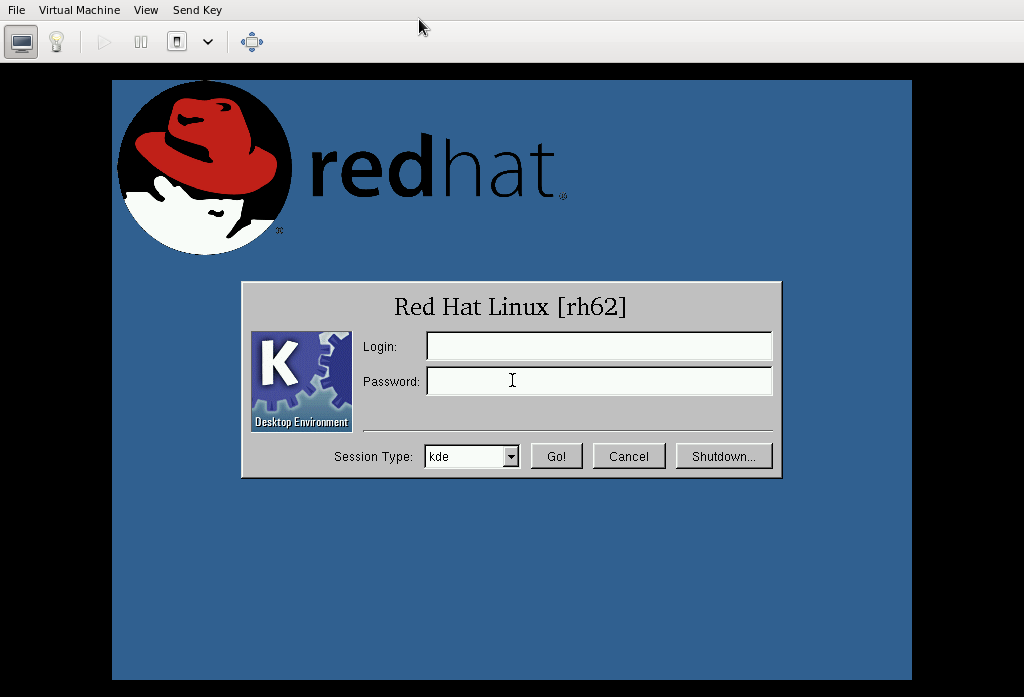The width and height of the screenshot is (1024, 697).
Task: Open the Send Key menu
Action: [197, 10]
